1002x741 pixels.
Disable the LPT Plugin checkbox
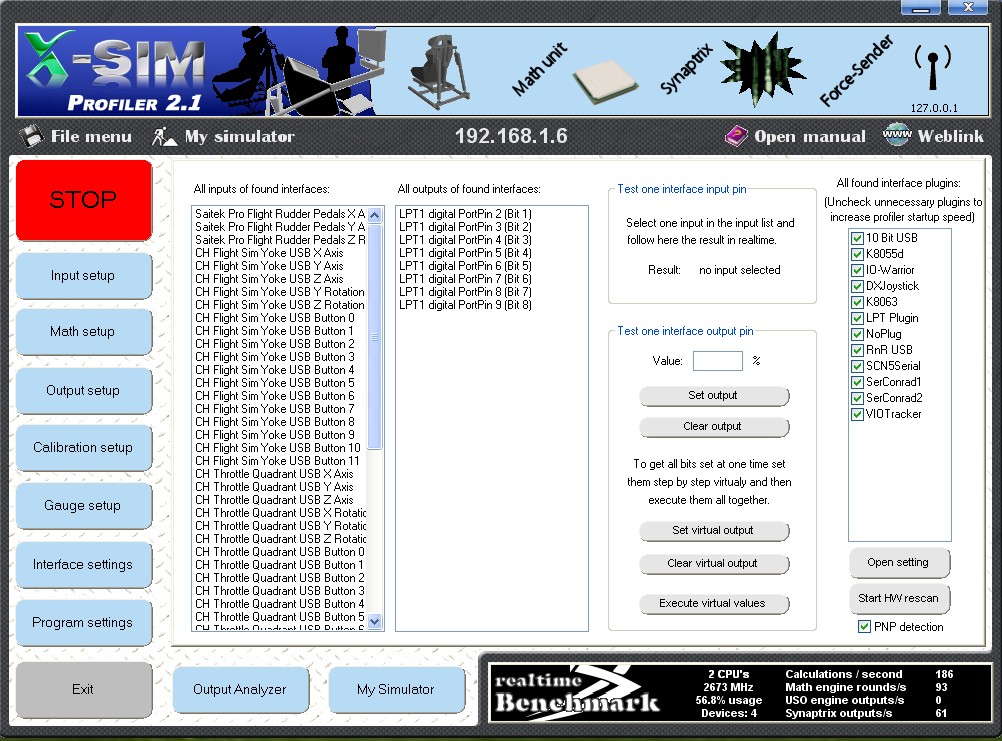click(858, 318)
